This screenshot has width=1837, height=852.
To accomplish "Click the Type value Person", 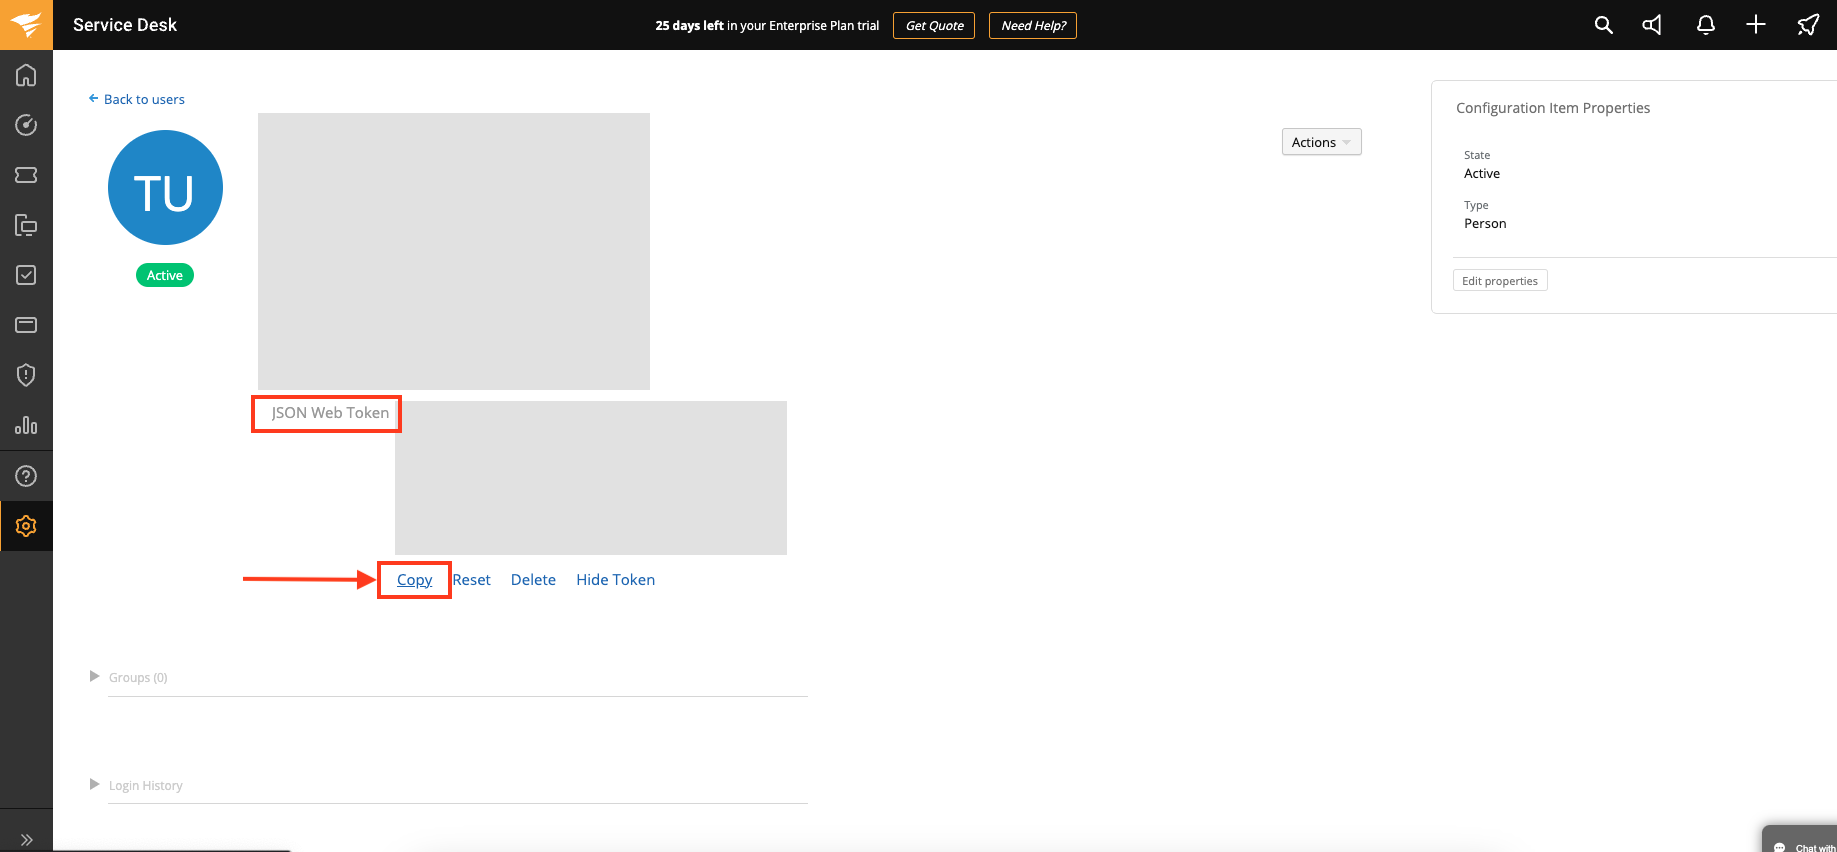I will click(1485, 224).
